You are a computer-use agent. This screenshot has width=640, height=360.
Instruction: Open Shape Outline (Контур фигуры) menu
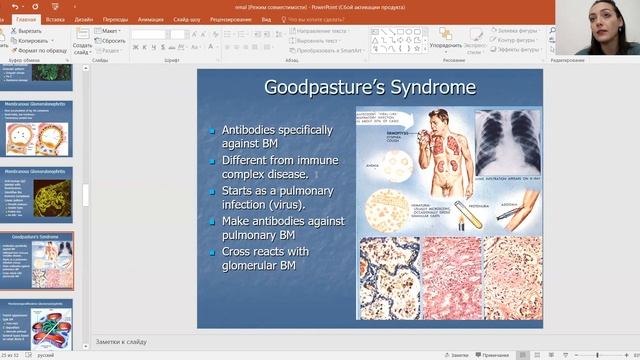coord(513,40)
